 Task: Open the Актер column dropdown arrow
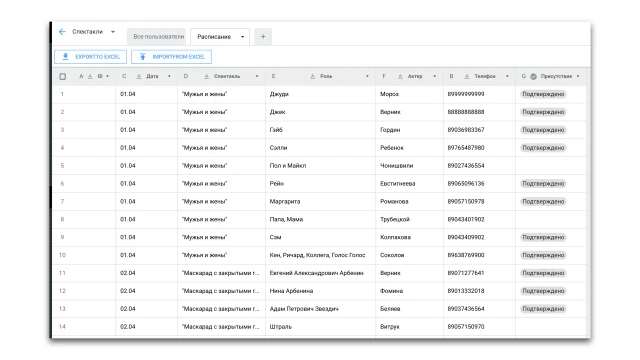click(435, 76)
